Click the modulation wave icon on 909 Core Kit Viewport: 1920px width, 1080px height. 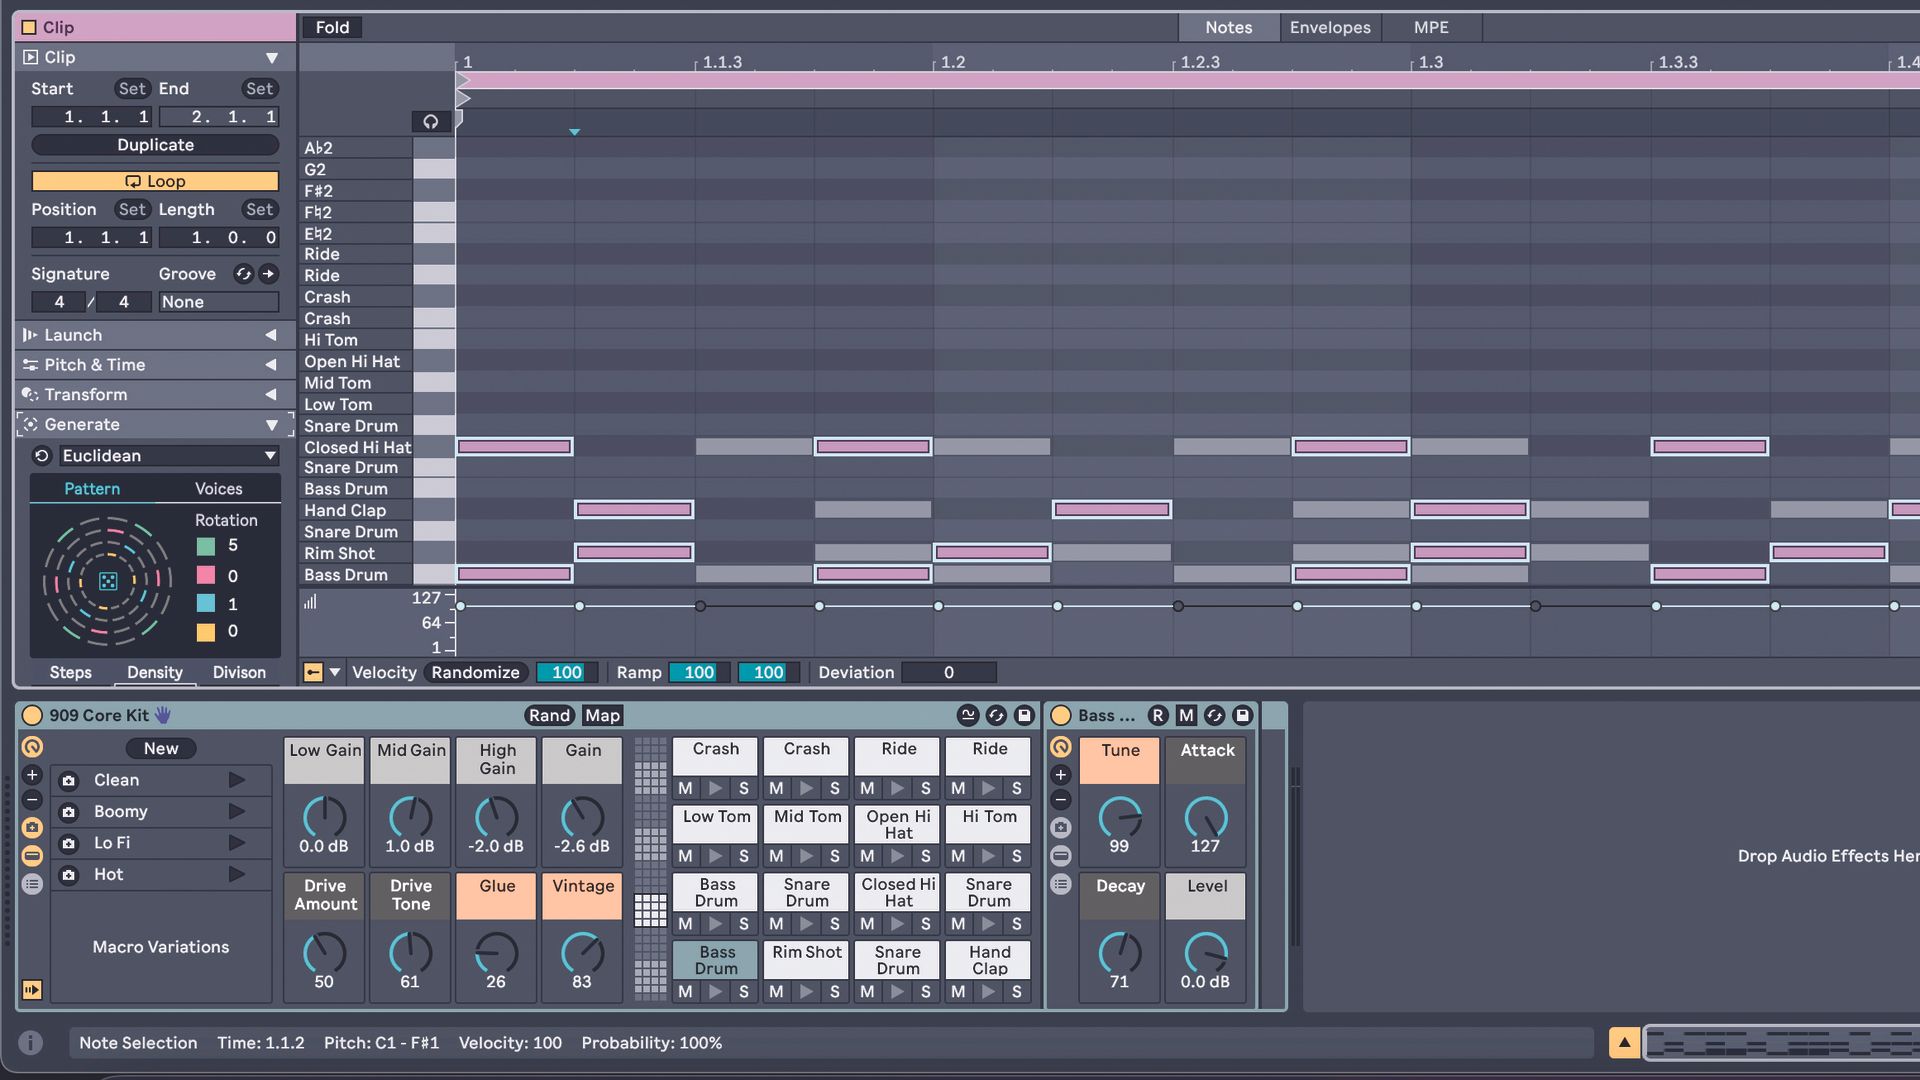click(967, 715)
